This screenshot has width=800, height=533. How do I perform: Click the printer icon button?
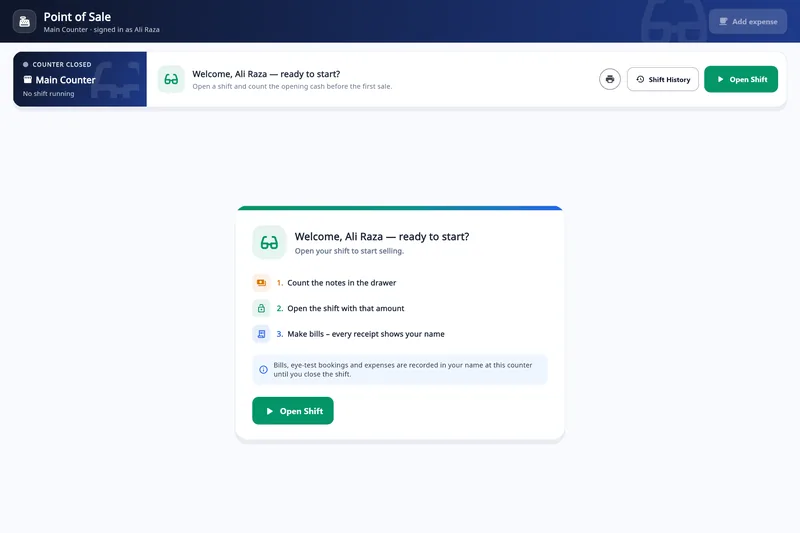click(610, 79)
